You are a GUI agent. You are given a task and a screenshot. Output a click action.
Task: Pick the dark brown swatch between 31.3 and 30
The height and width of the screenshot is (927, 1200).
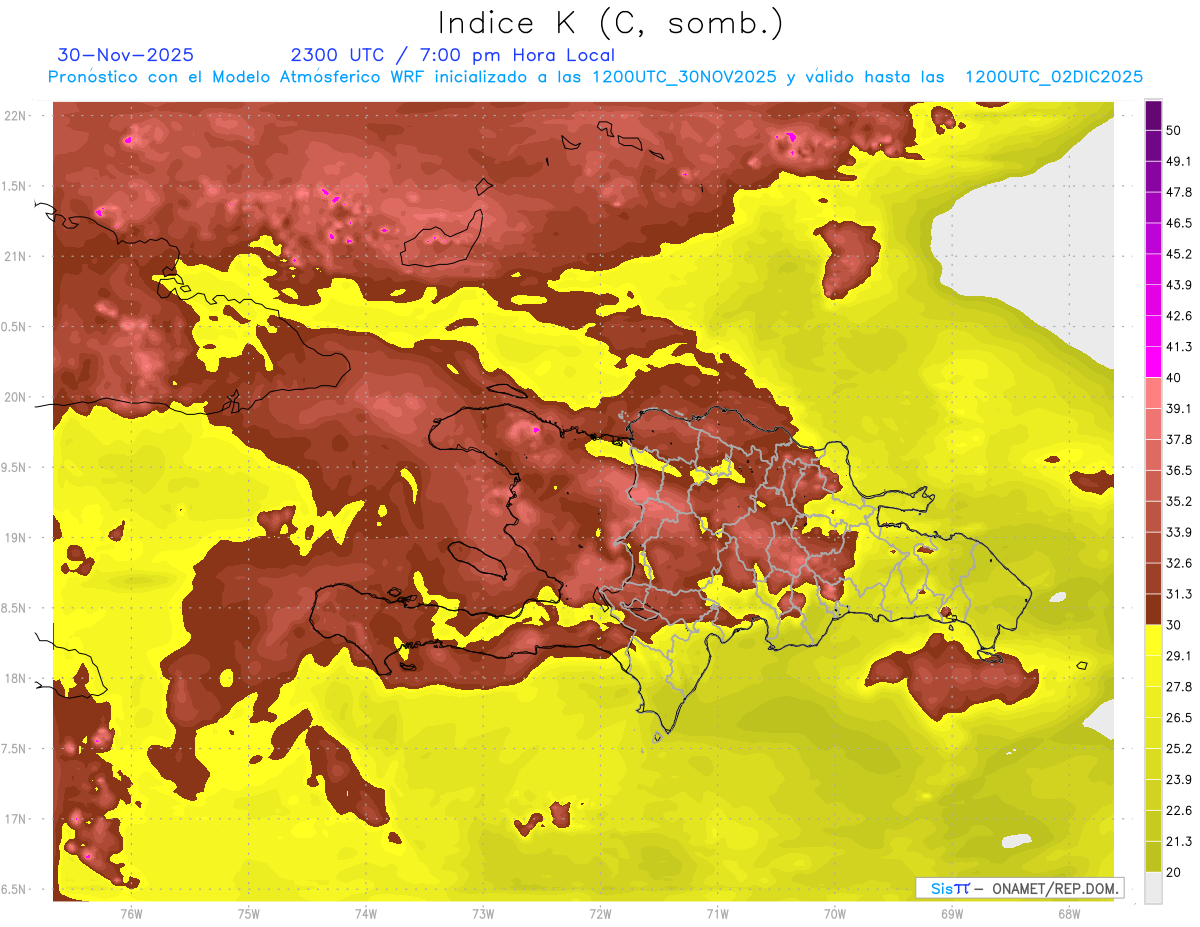[1153, 609]
